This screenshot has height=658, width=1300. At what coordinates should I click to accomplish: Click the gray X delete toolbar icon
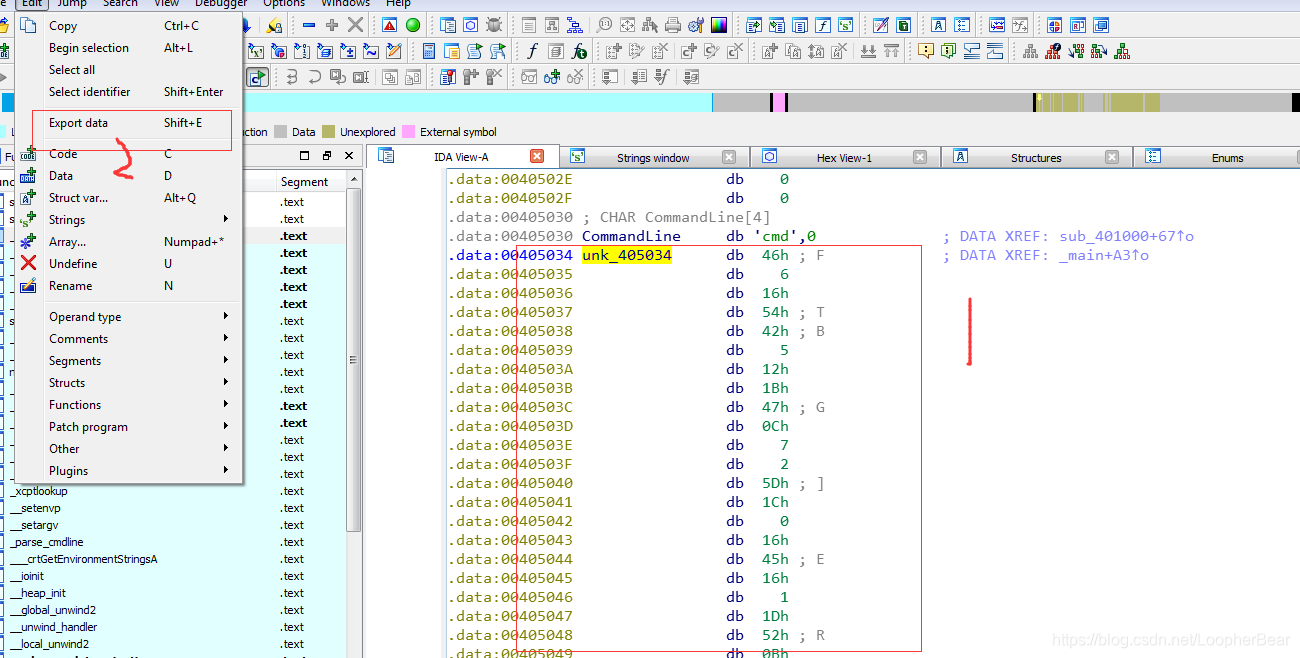tap(355, 25)
